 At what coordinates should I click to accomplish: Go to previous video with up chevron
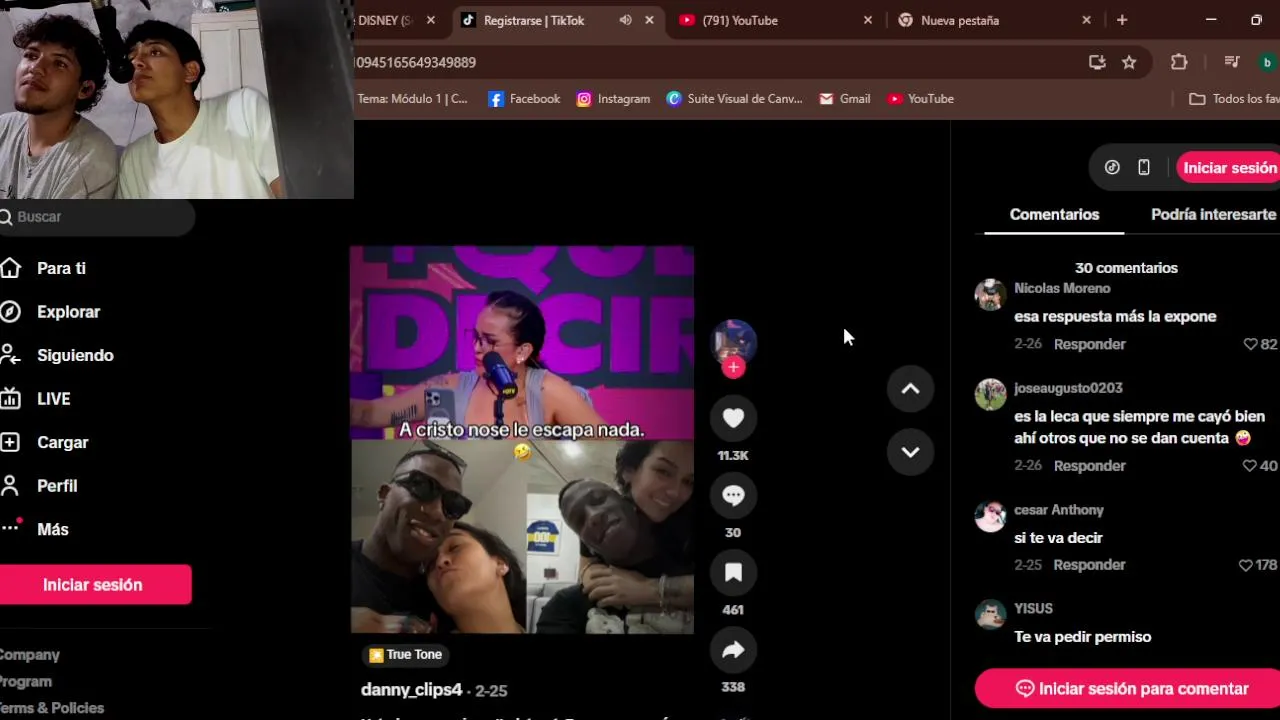click(x=910, y=389)
